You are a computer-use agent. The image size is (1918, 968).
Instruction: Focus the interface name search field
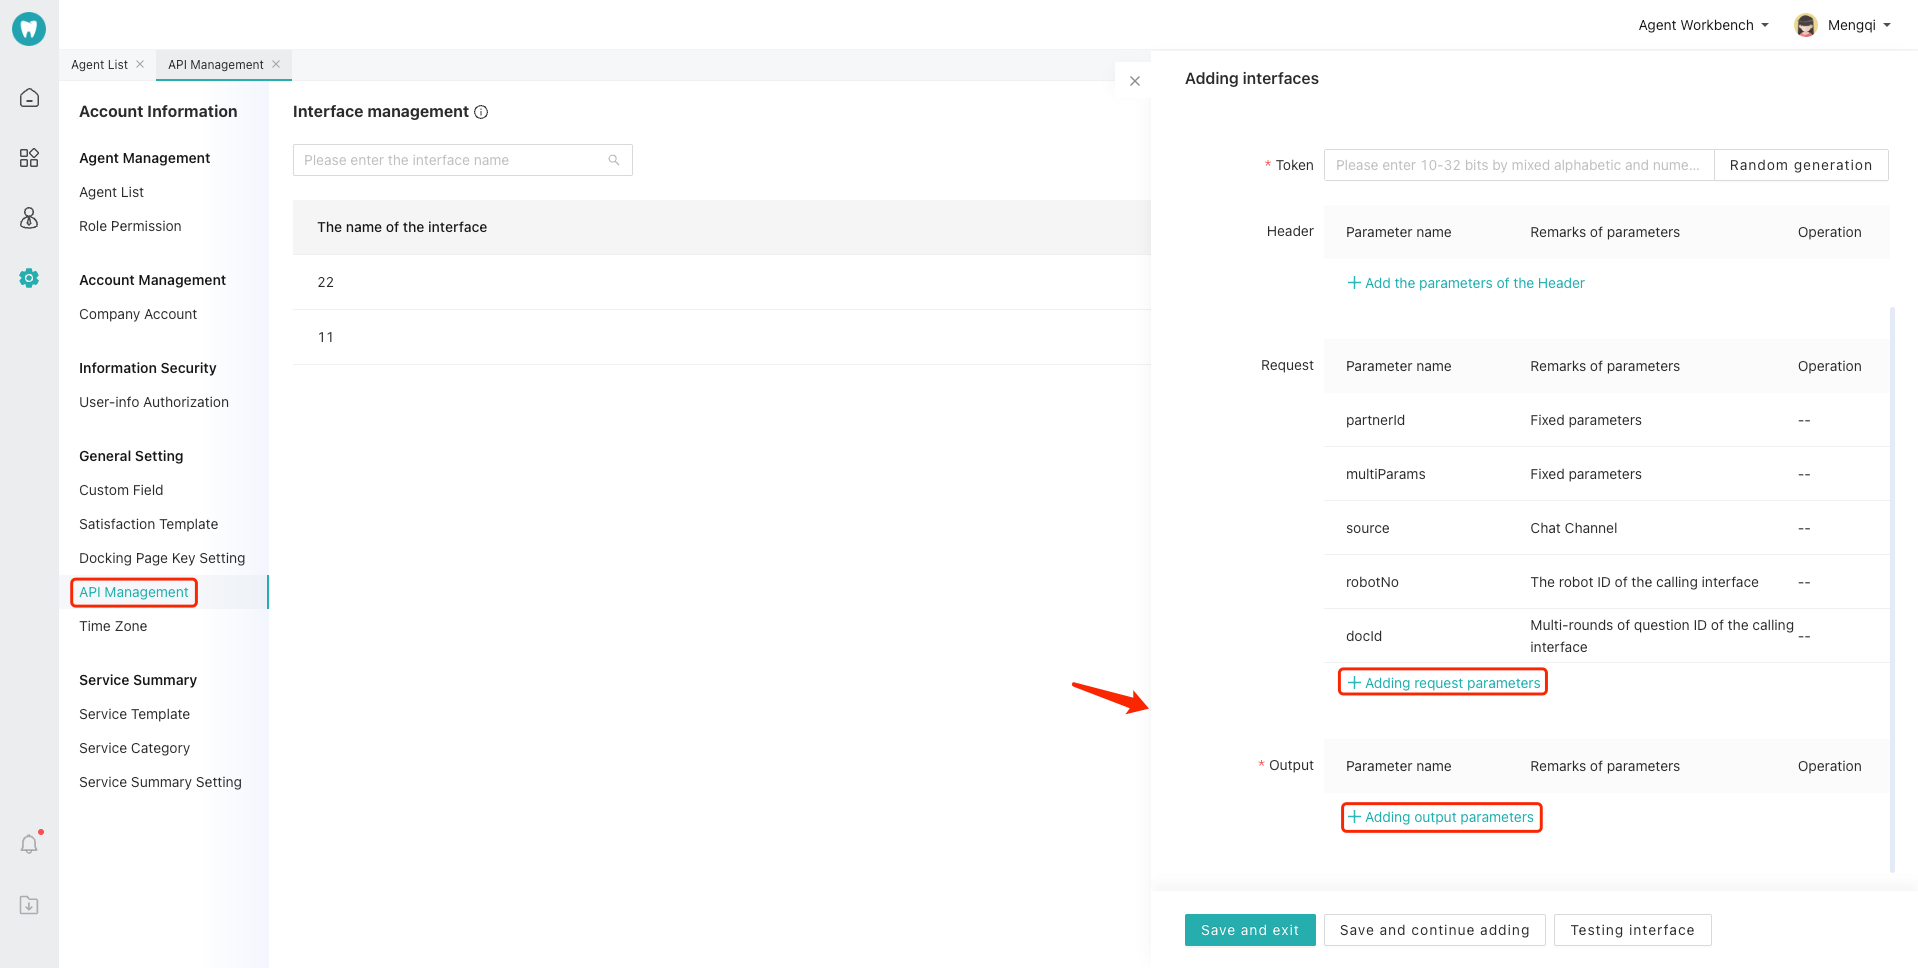point(462,160)
